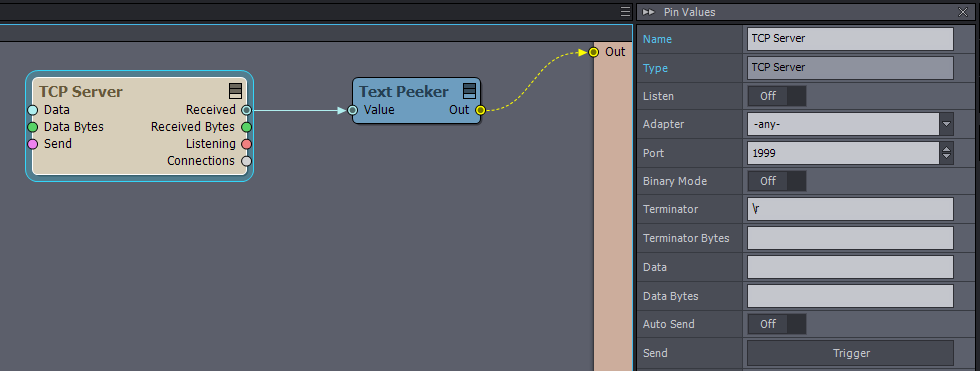
Task: Click the TCP Server node menu icon
Action: (235, 91)
